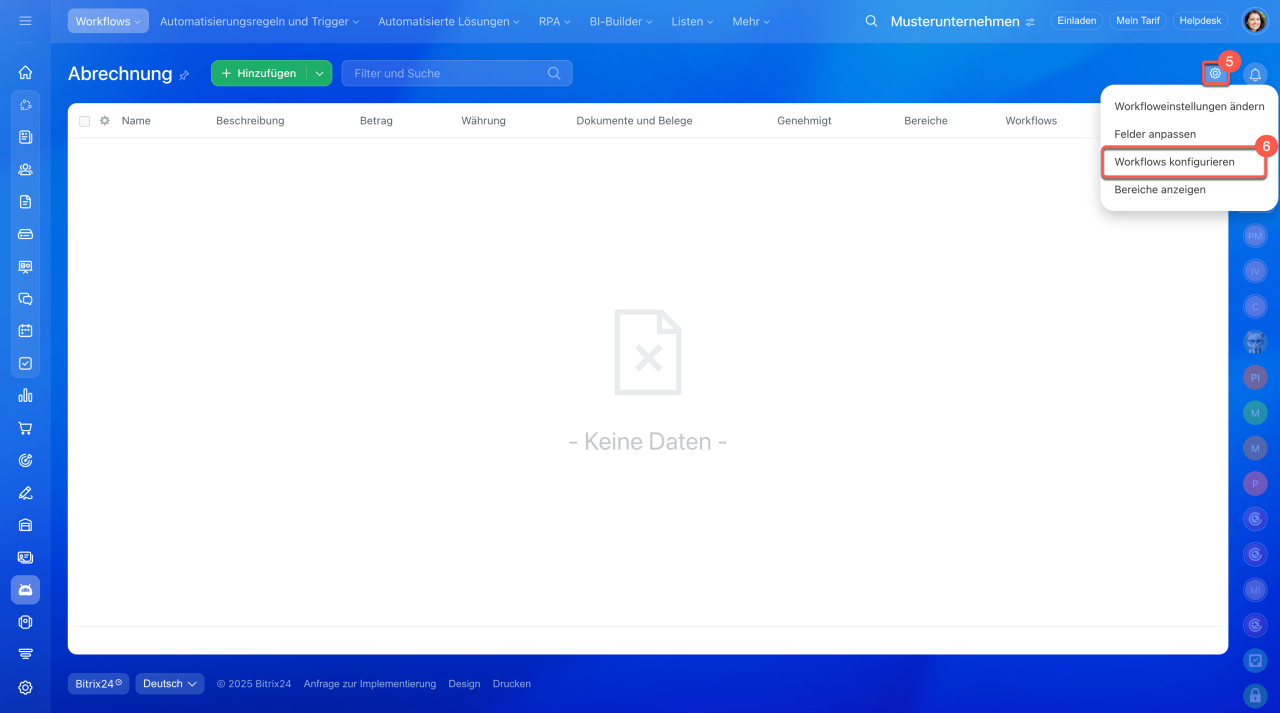Image resolution: width=1280 pixels, height=713 pixels.
Task: Open the hamburger menu icon
Action: tap(25, 21)
